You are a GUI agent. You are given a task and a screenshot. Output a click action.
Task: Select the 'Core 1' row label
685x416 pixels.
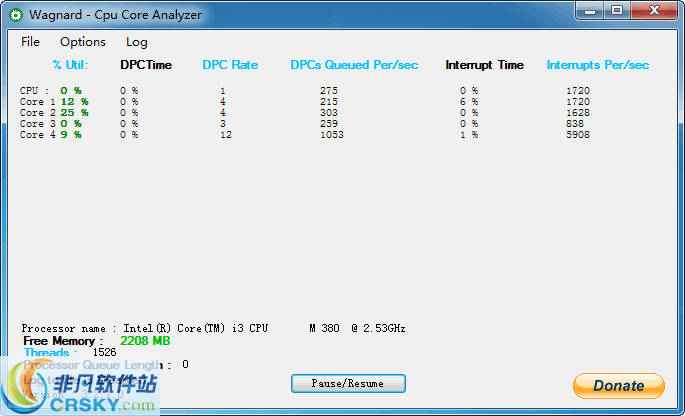point(38,101)
